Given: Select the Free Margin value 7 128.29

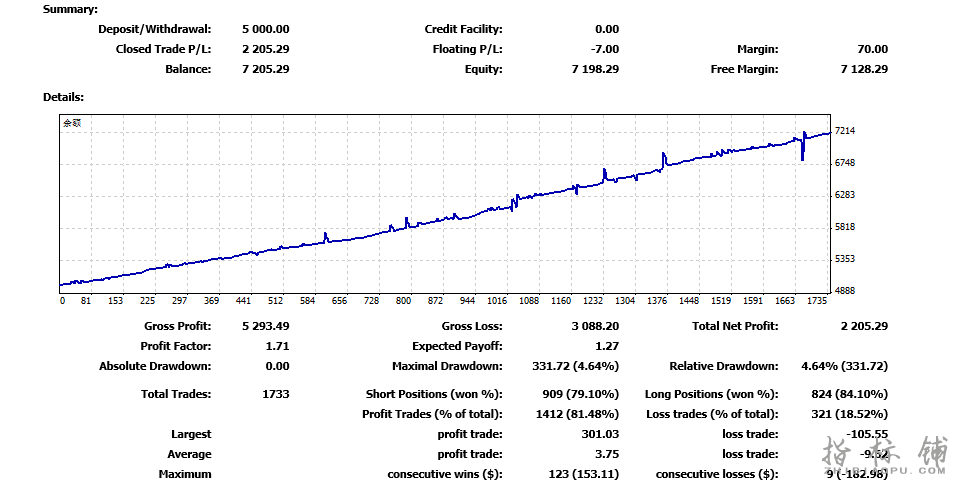Looking at the screenshot, I should click(864, 70).
